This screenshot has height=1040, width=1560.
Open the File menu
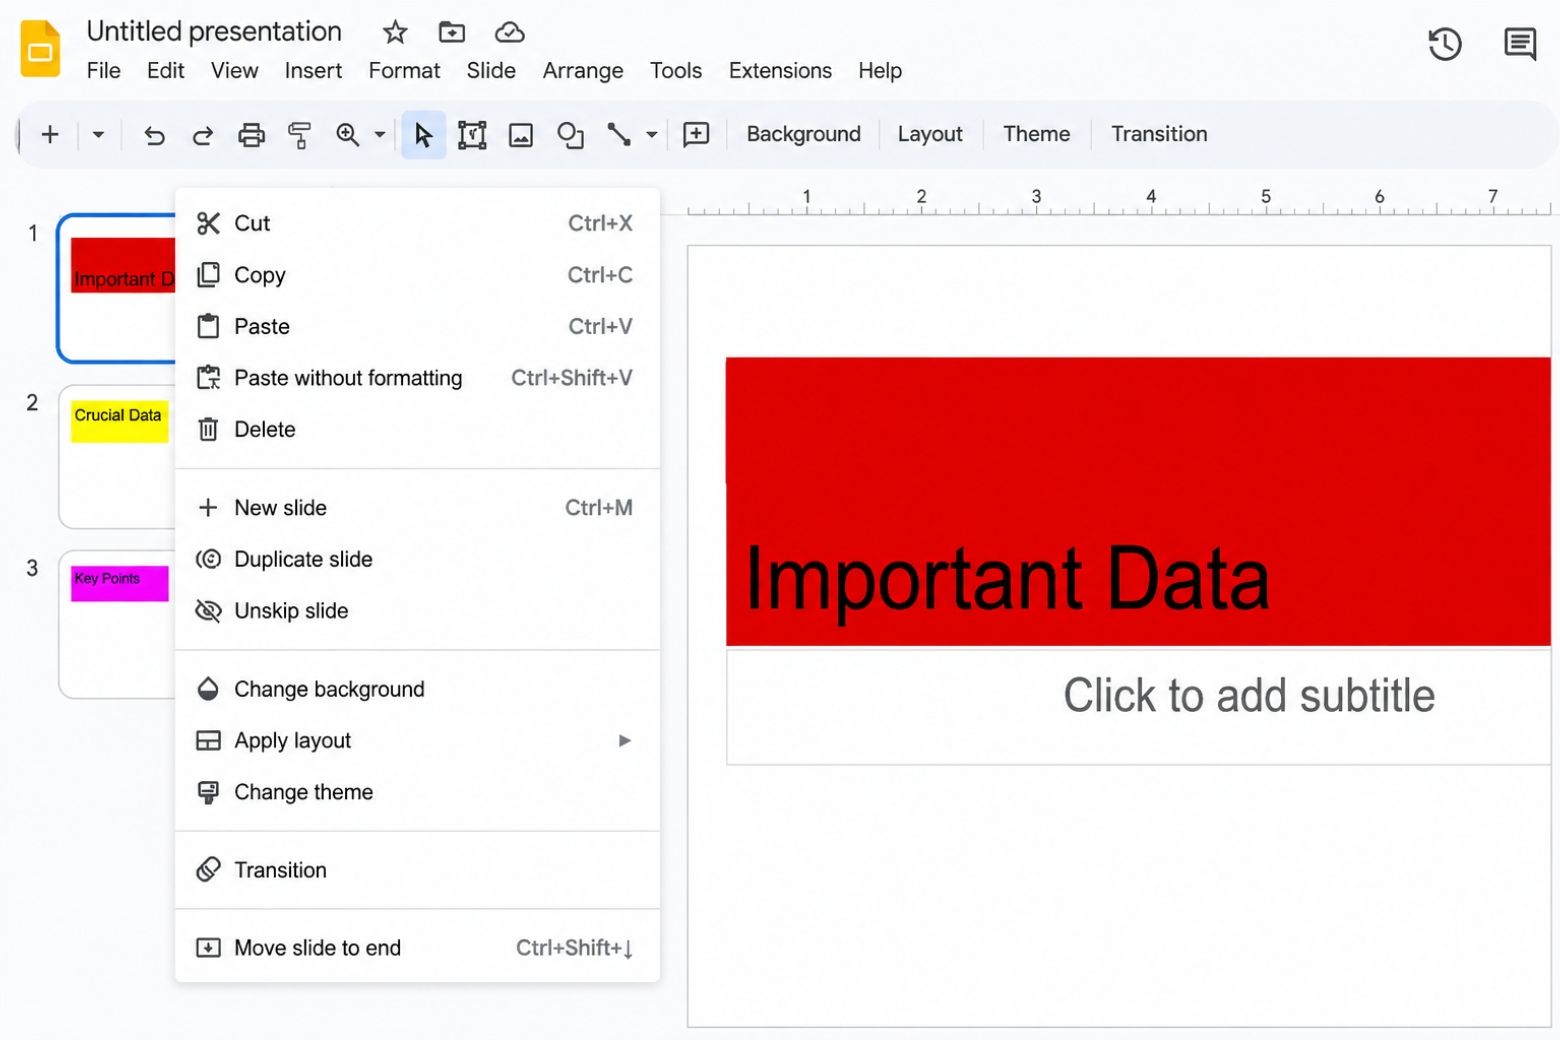[104, 71]
